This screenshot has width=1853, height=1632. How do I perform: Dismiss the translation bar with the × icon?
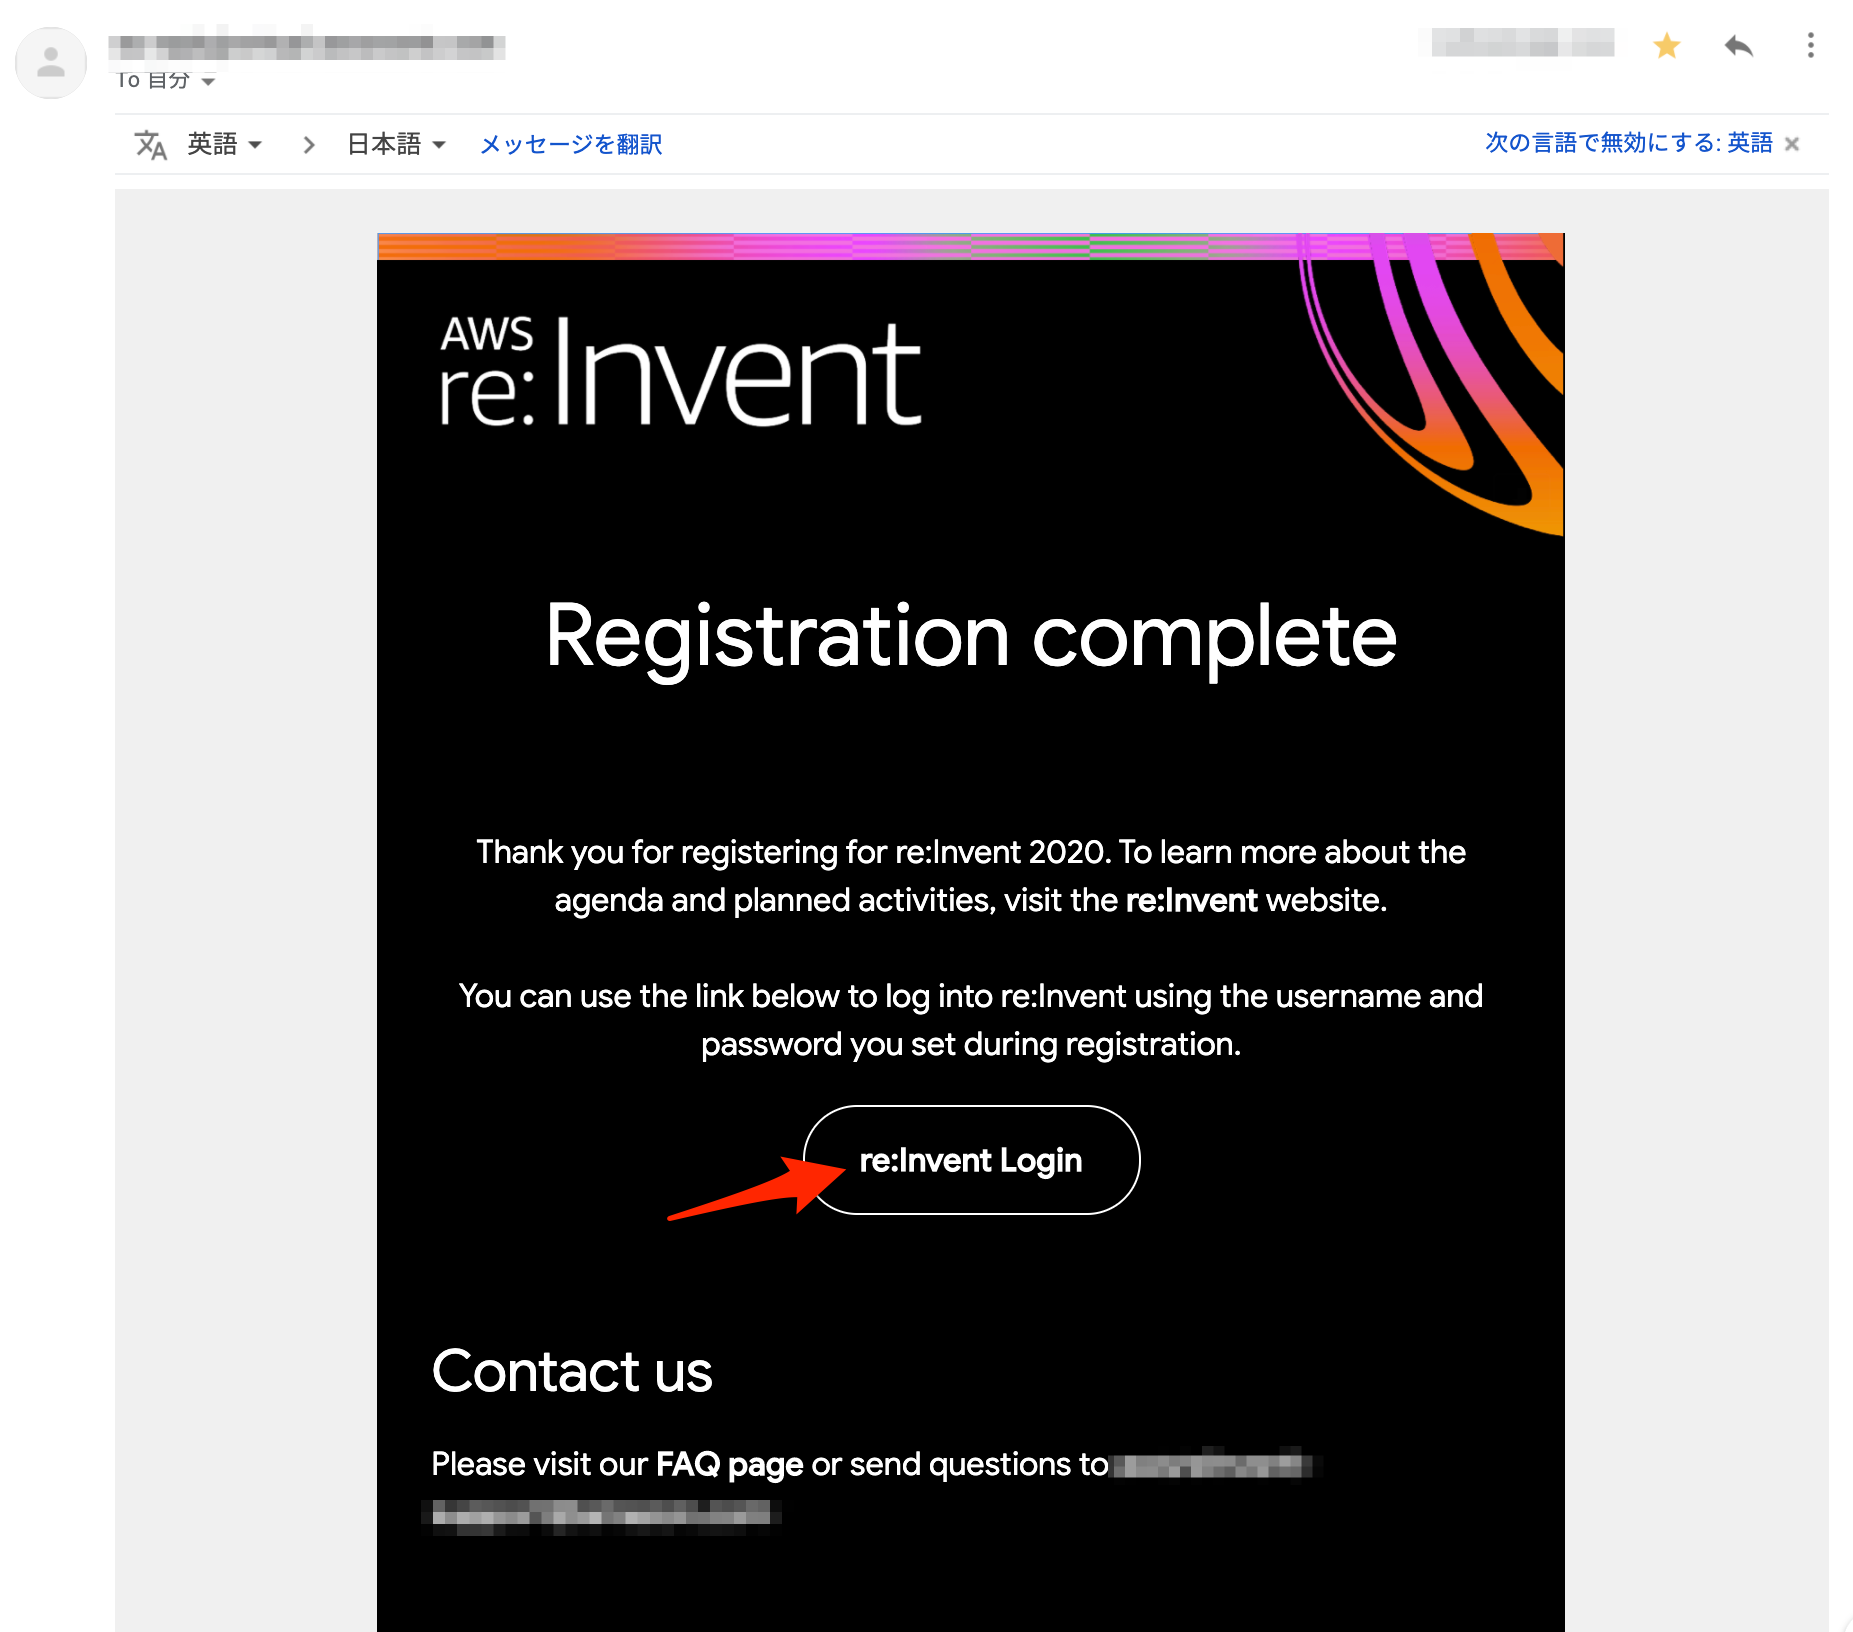tap(1792, 144)
